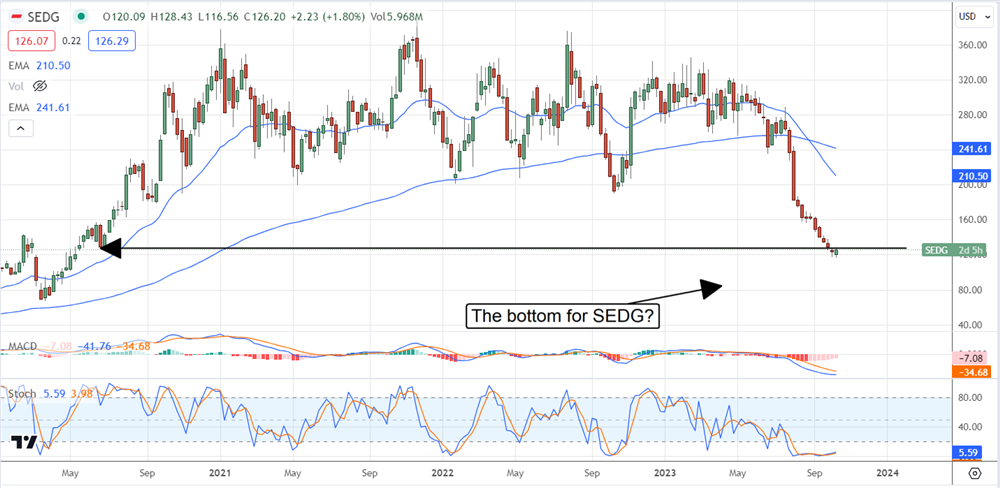This screenshot has height=488, width=1000.
Task: Click the SEDG company logo icon
Action: [15, 15]
